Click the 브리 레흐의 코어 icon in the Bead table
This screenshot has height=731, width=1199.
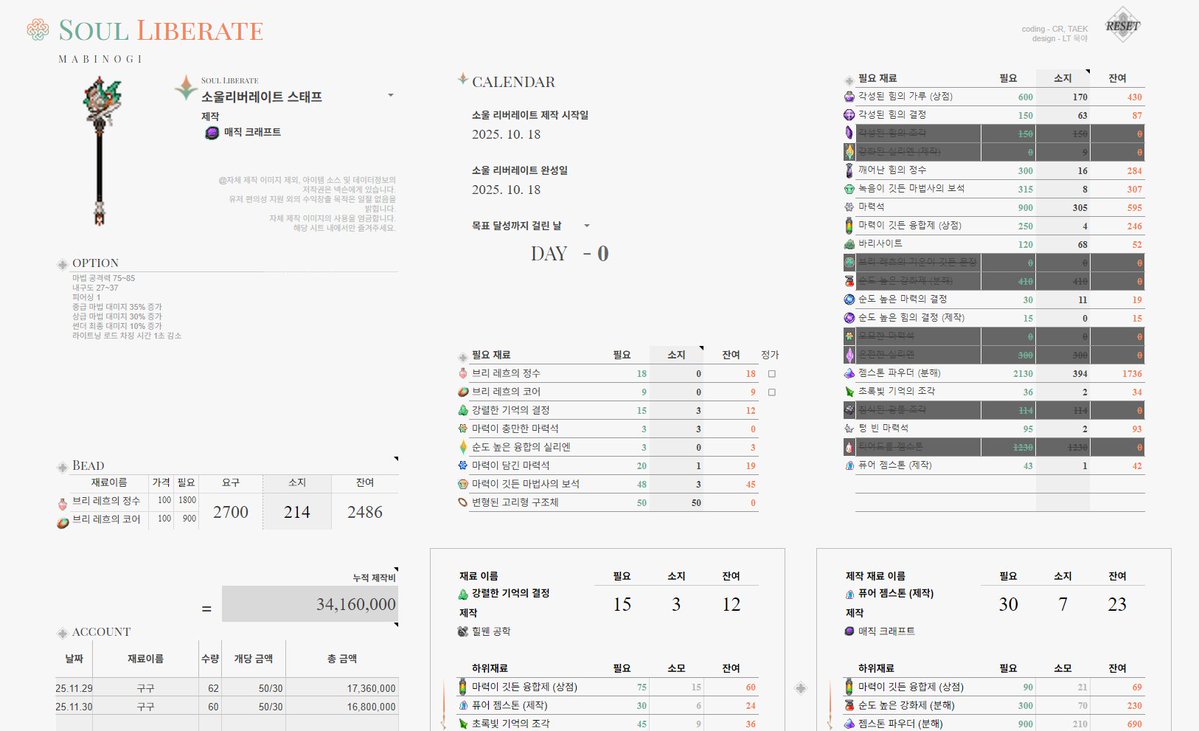(63, 523)
